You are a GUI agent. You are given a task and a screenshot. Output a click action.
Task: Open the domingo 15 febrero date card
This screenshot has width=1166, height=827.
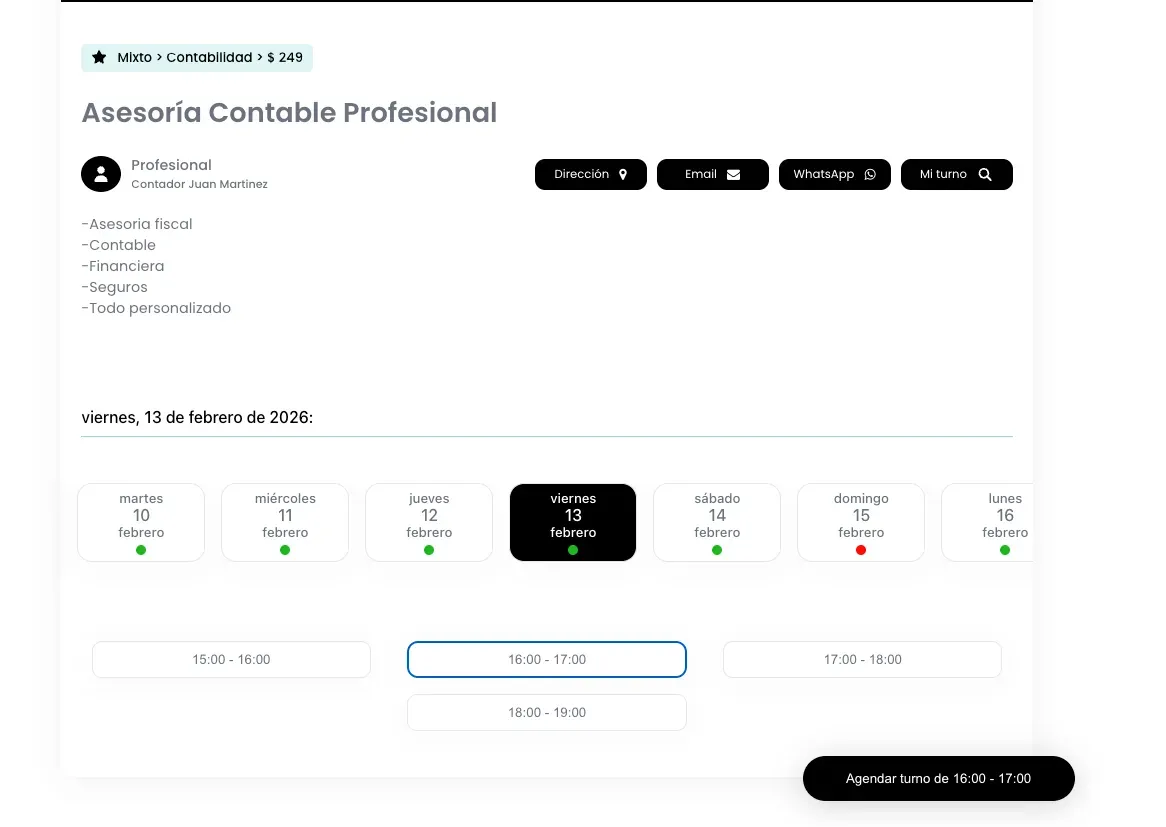pyautogui.click(x=861, y=522)
